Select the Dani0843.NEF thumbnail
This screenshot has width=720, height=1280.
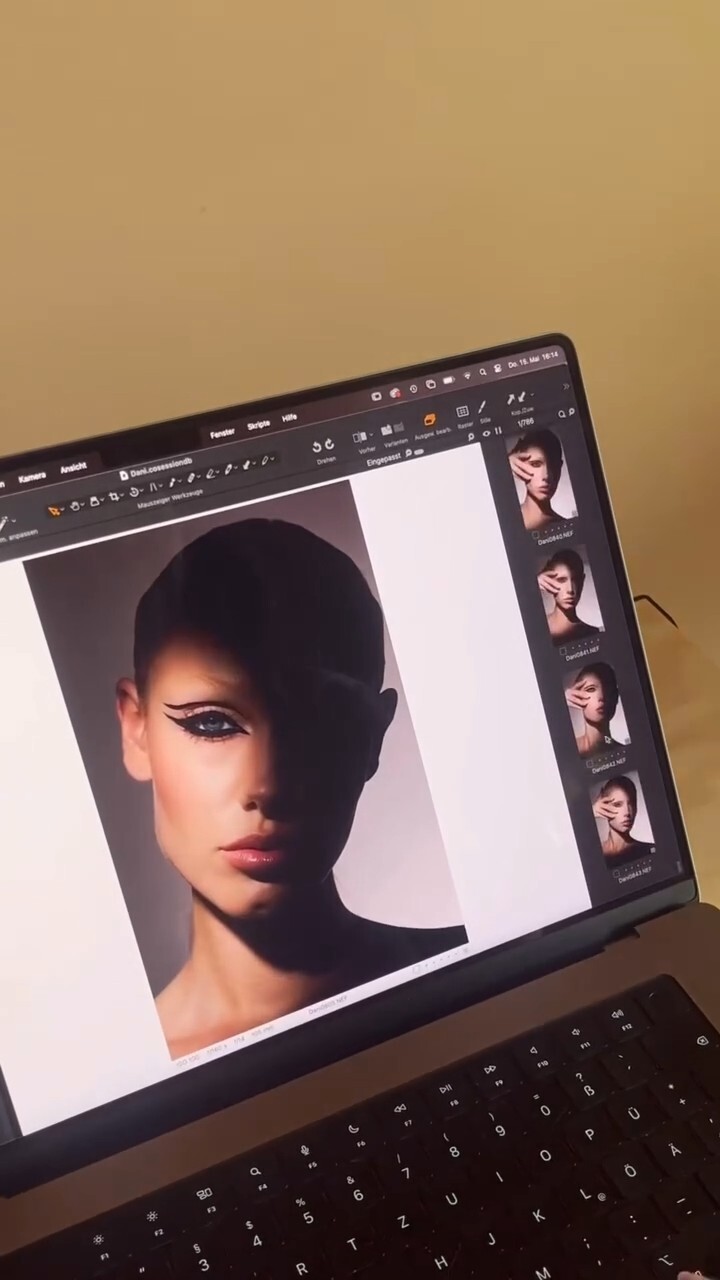[x=621, y=820]
